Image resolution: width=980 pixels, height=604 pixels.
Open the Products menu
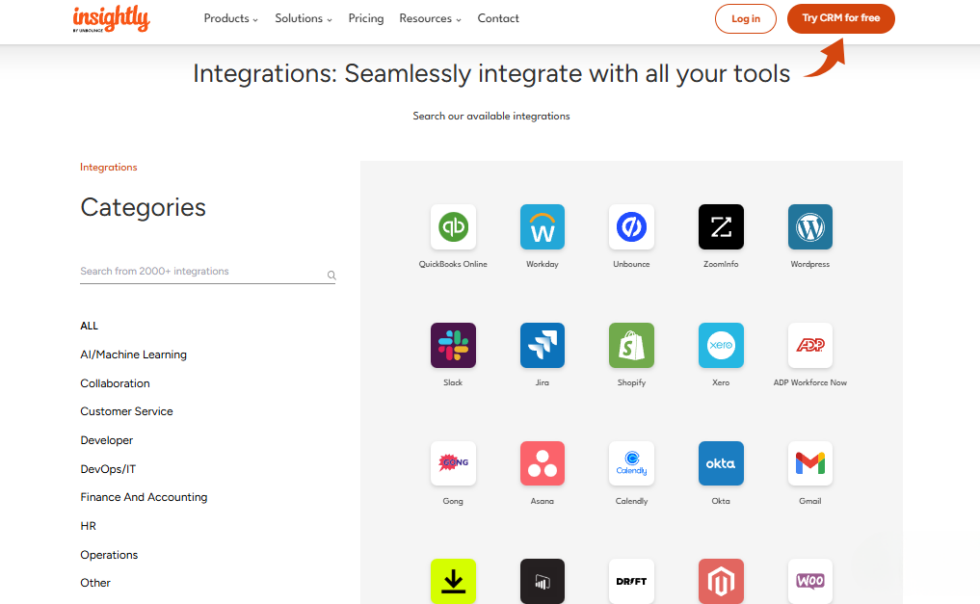tap(230, 18)
